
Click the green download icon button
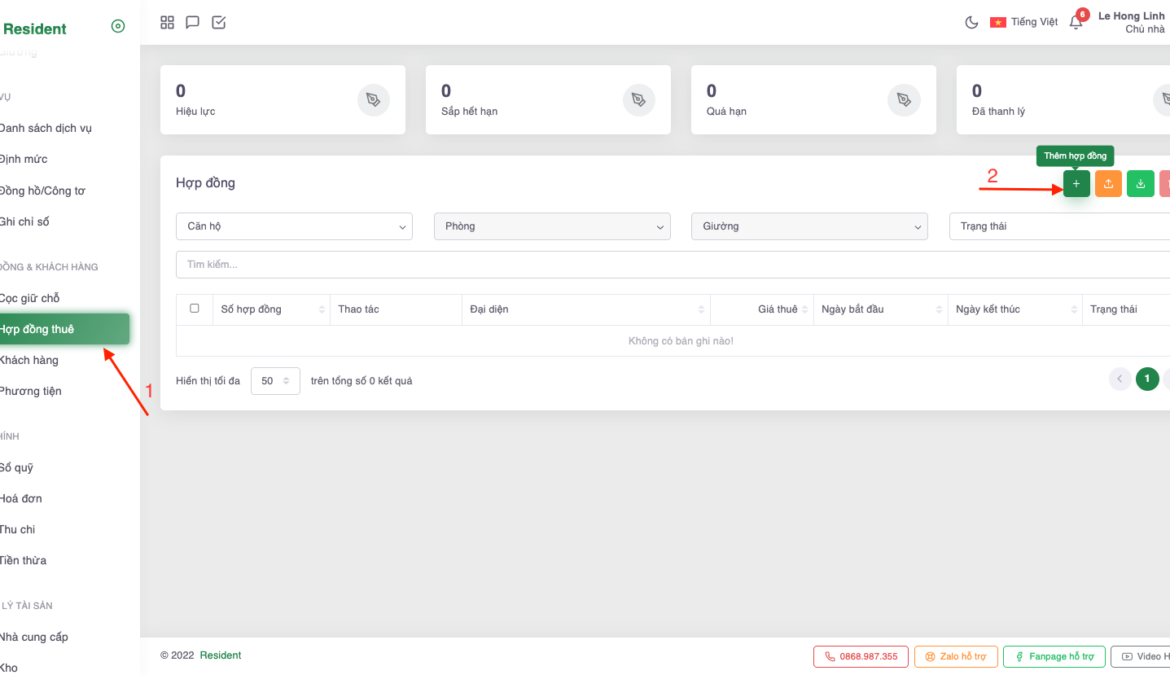click(x=1140, y=184)
